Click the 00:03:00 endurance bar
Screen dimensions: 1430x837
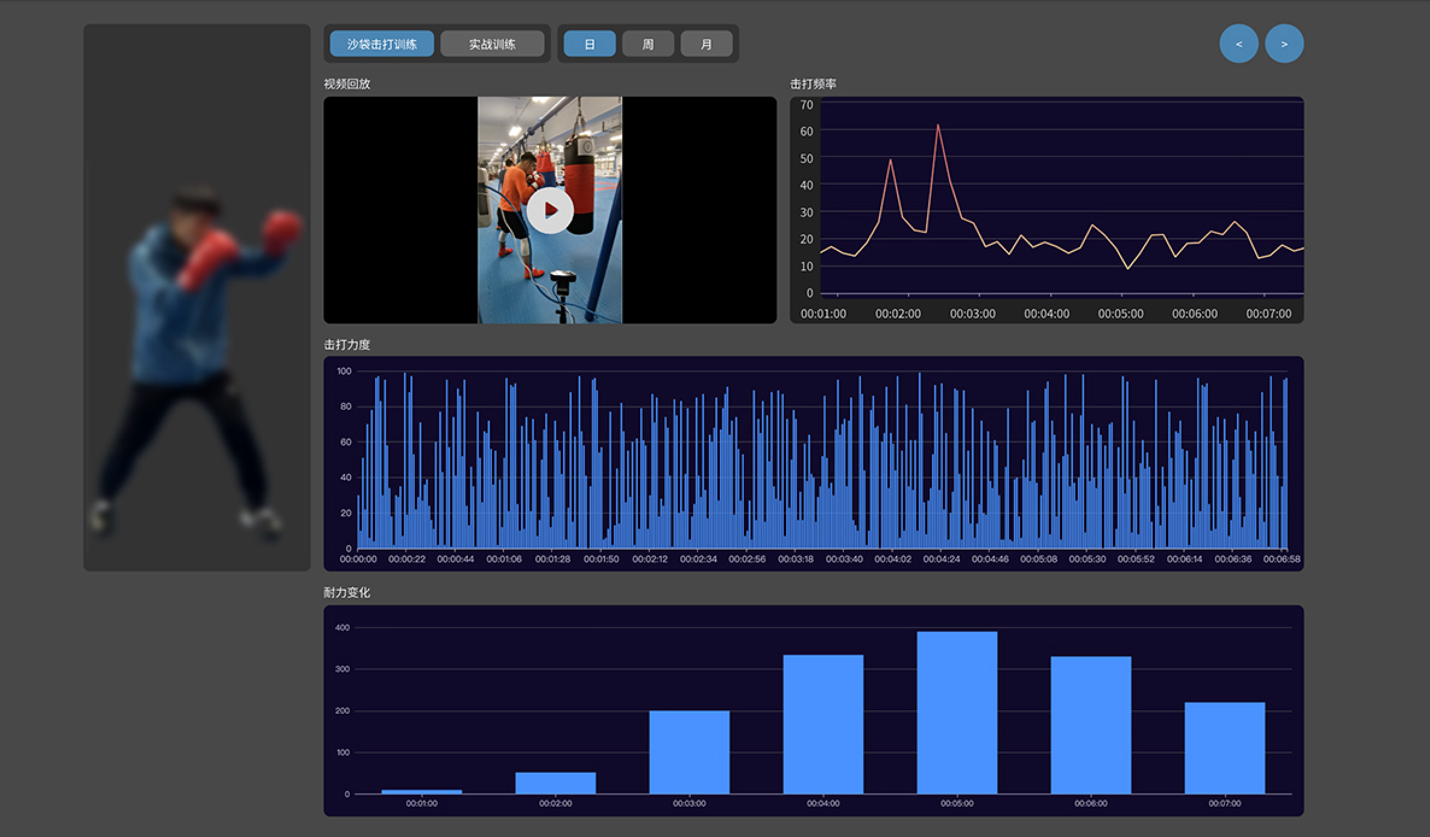pyautogui.click(x=689, y=752)
